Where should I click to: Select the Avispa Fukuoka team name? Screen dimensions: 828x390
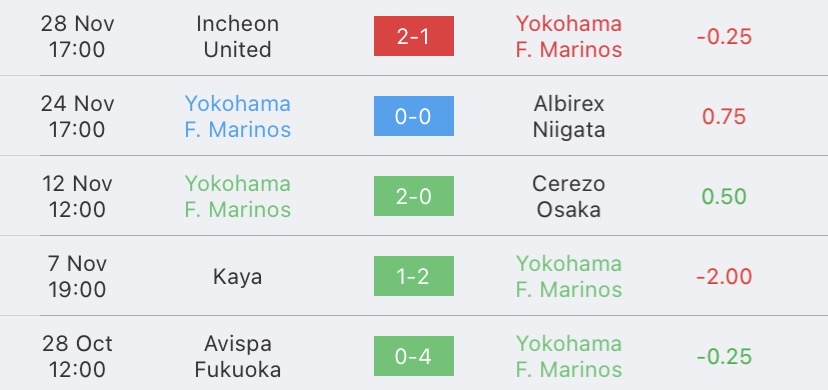[x=238, y=357]
